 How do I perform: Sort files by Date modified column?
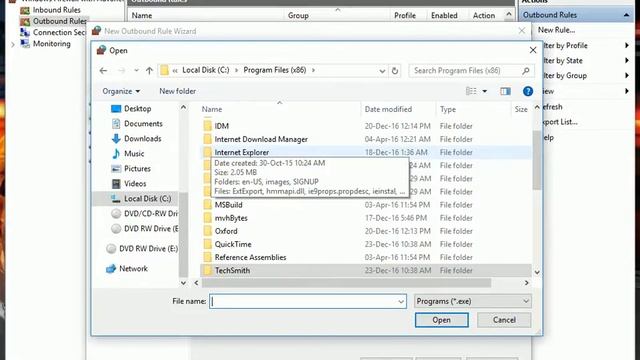388,109
